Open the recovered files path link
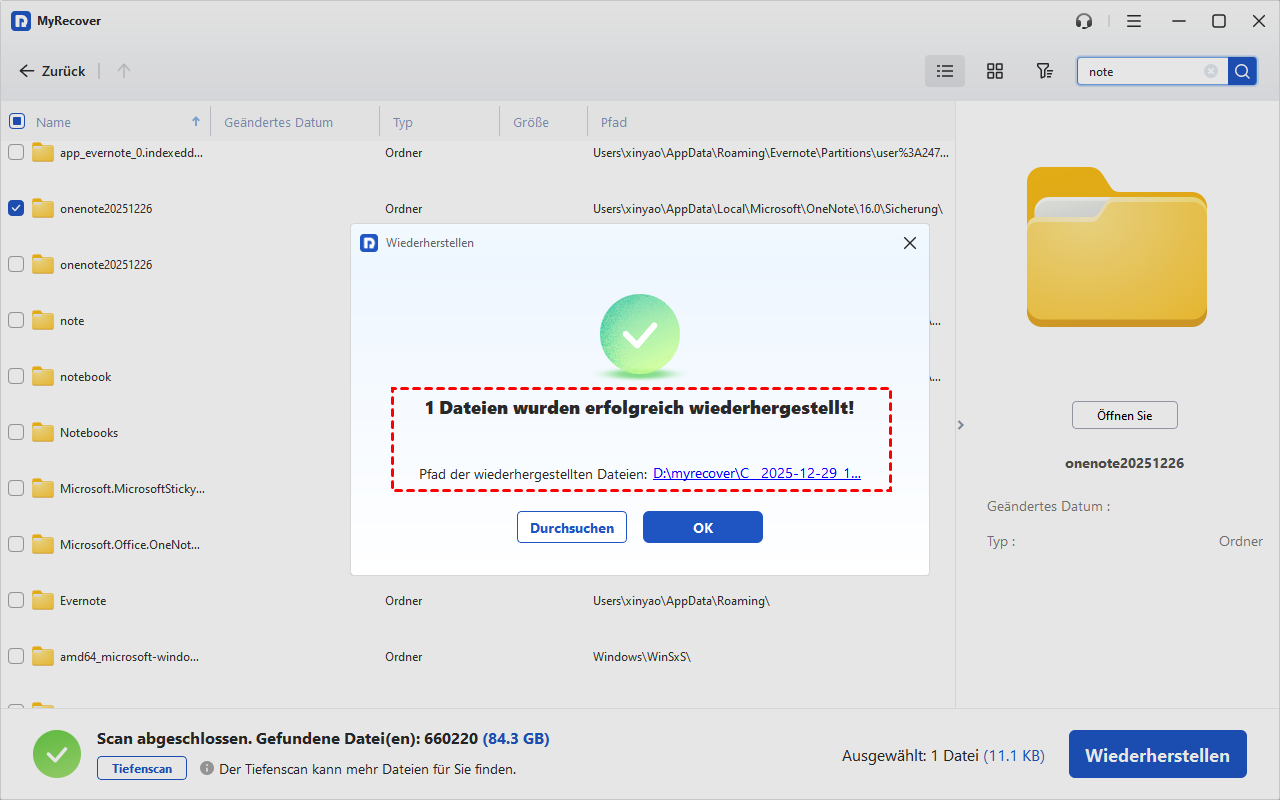This screenshot has height=800, width=1280. coord(756,474)
